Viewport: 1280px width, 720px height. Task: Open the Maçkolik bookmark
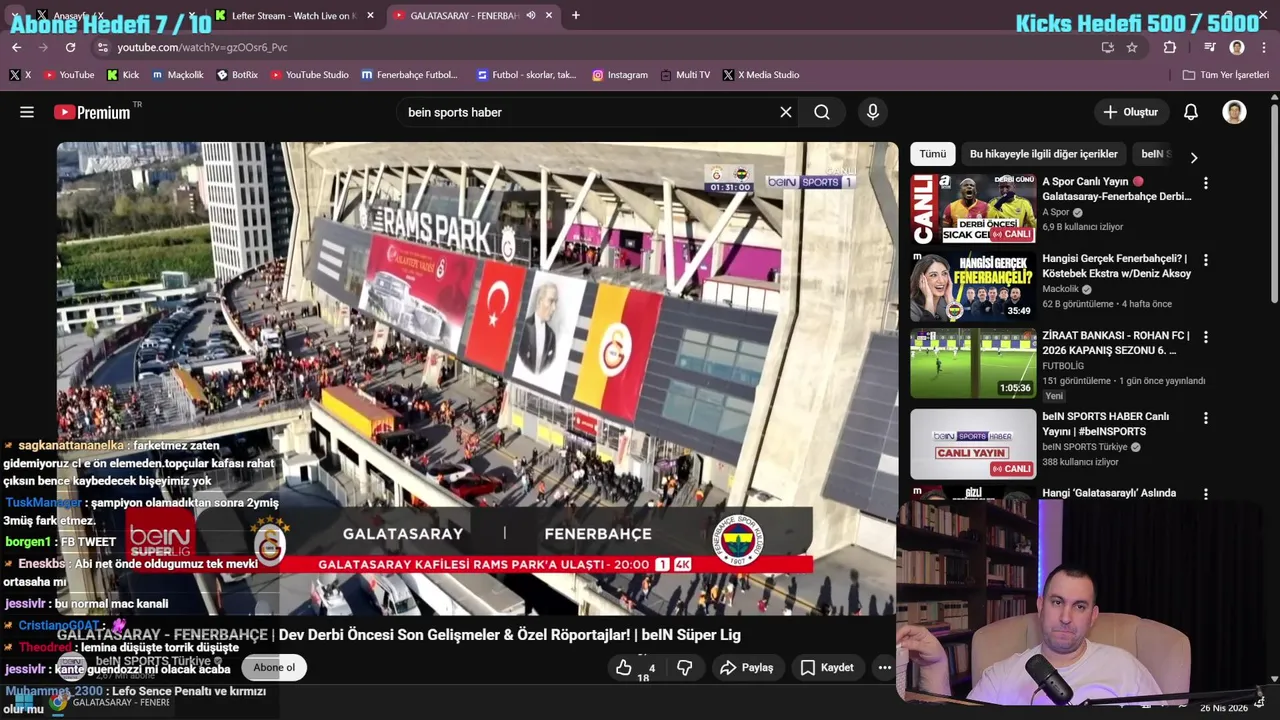178,75
